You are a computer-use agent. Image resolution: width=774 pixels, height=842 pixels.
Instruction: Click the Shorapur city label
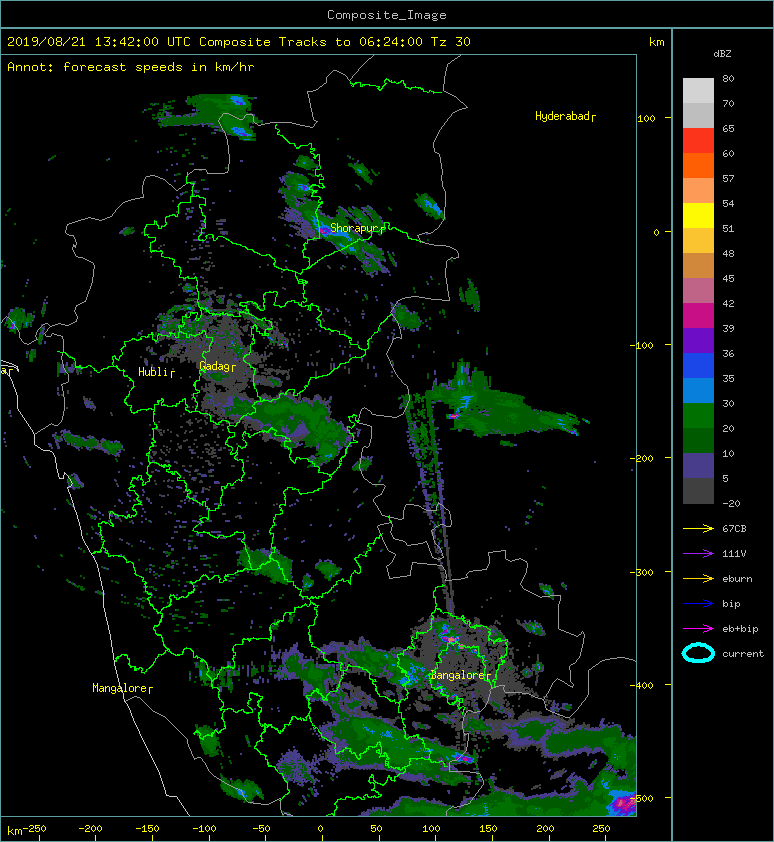(357, 228)
